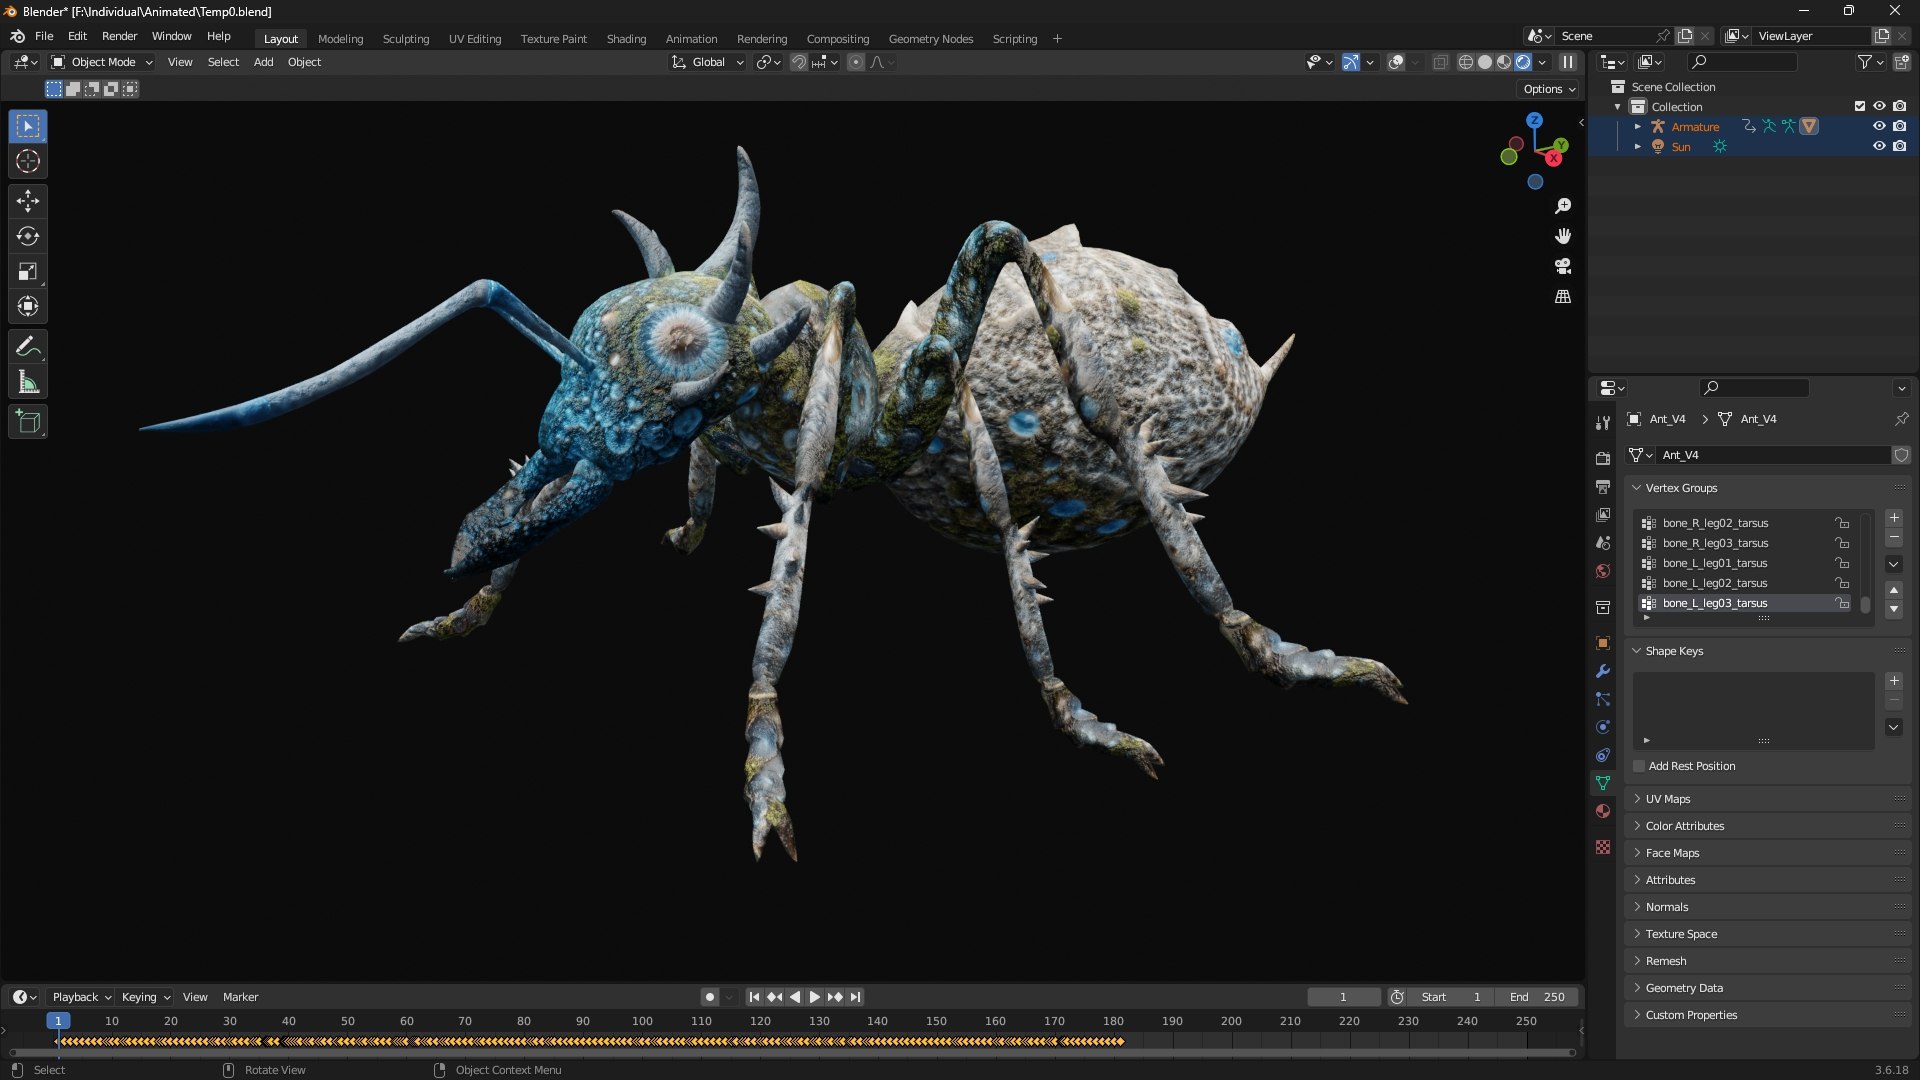Select the Transform tool
This screenshot has width=1920, height=1080.
point(28,306)
